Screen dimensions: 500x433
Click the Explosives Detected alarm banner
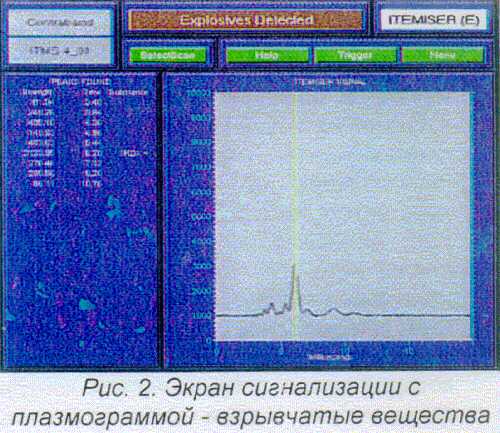tap(245, 20)
